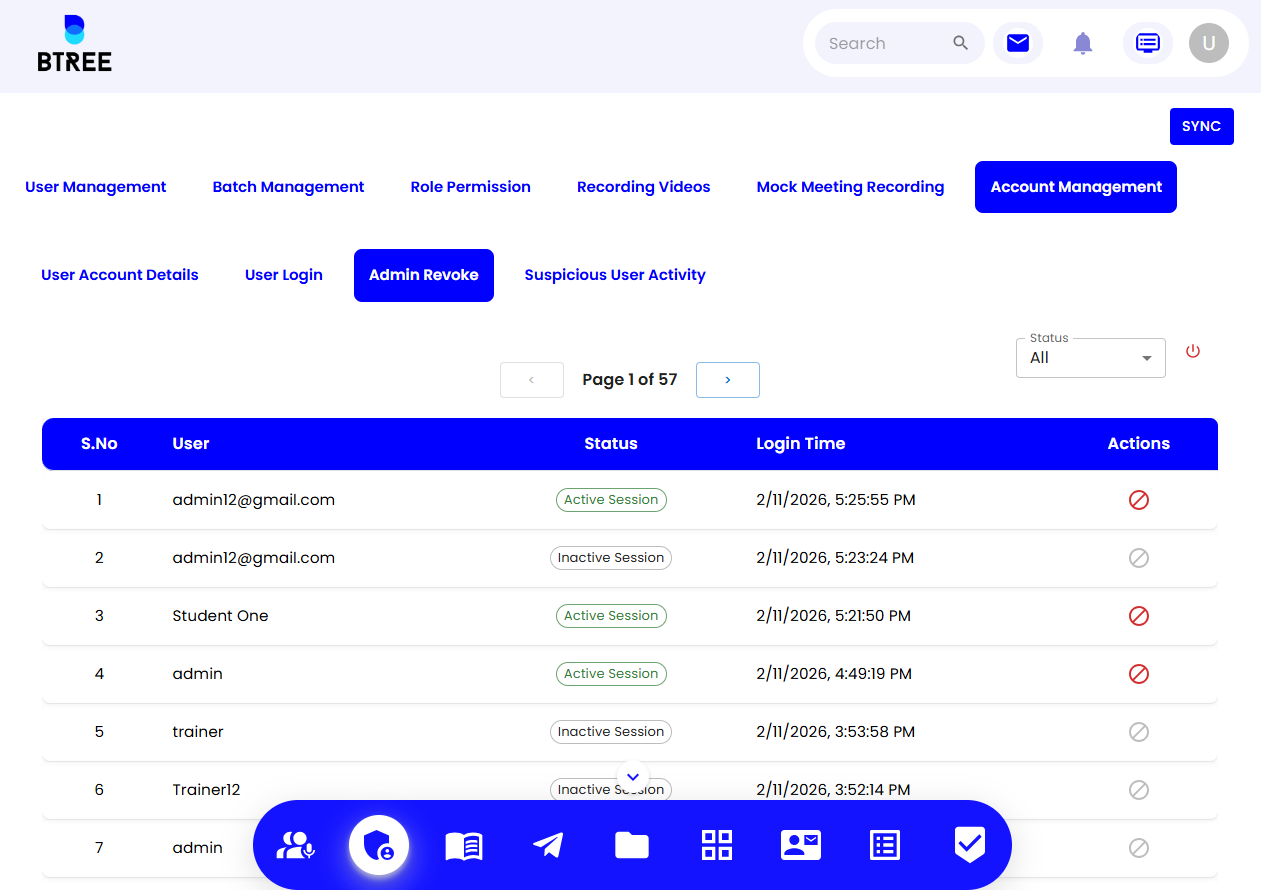Click the revoke icon in row 7
Screen dimensions: 1261x890
[1139, 848]
